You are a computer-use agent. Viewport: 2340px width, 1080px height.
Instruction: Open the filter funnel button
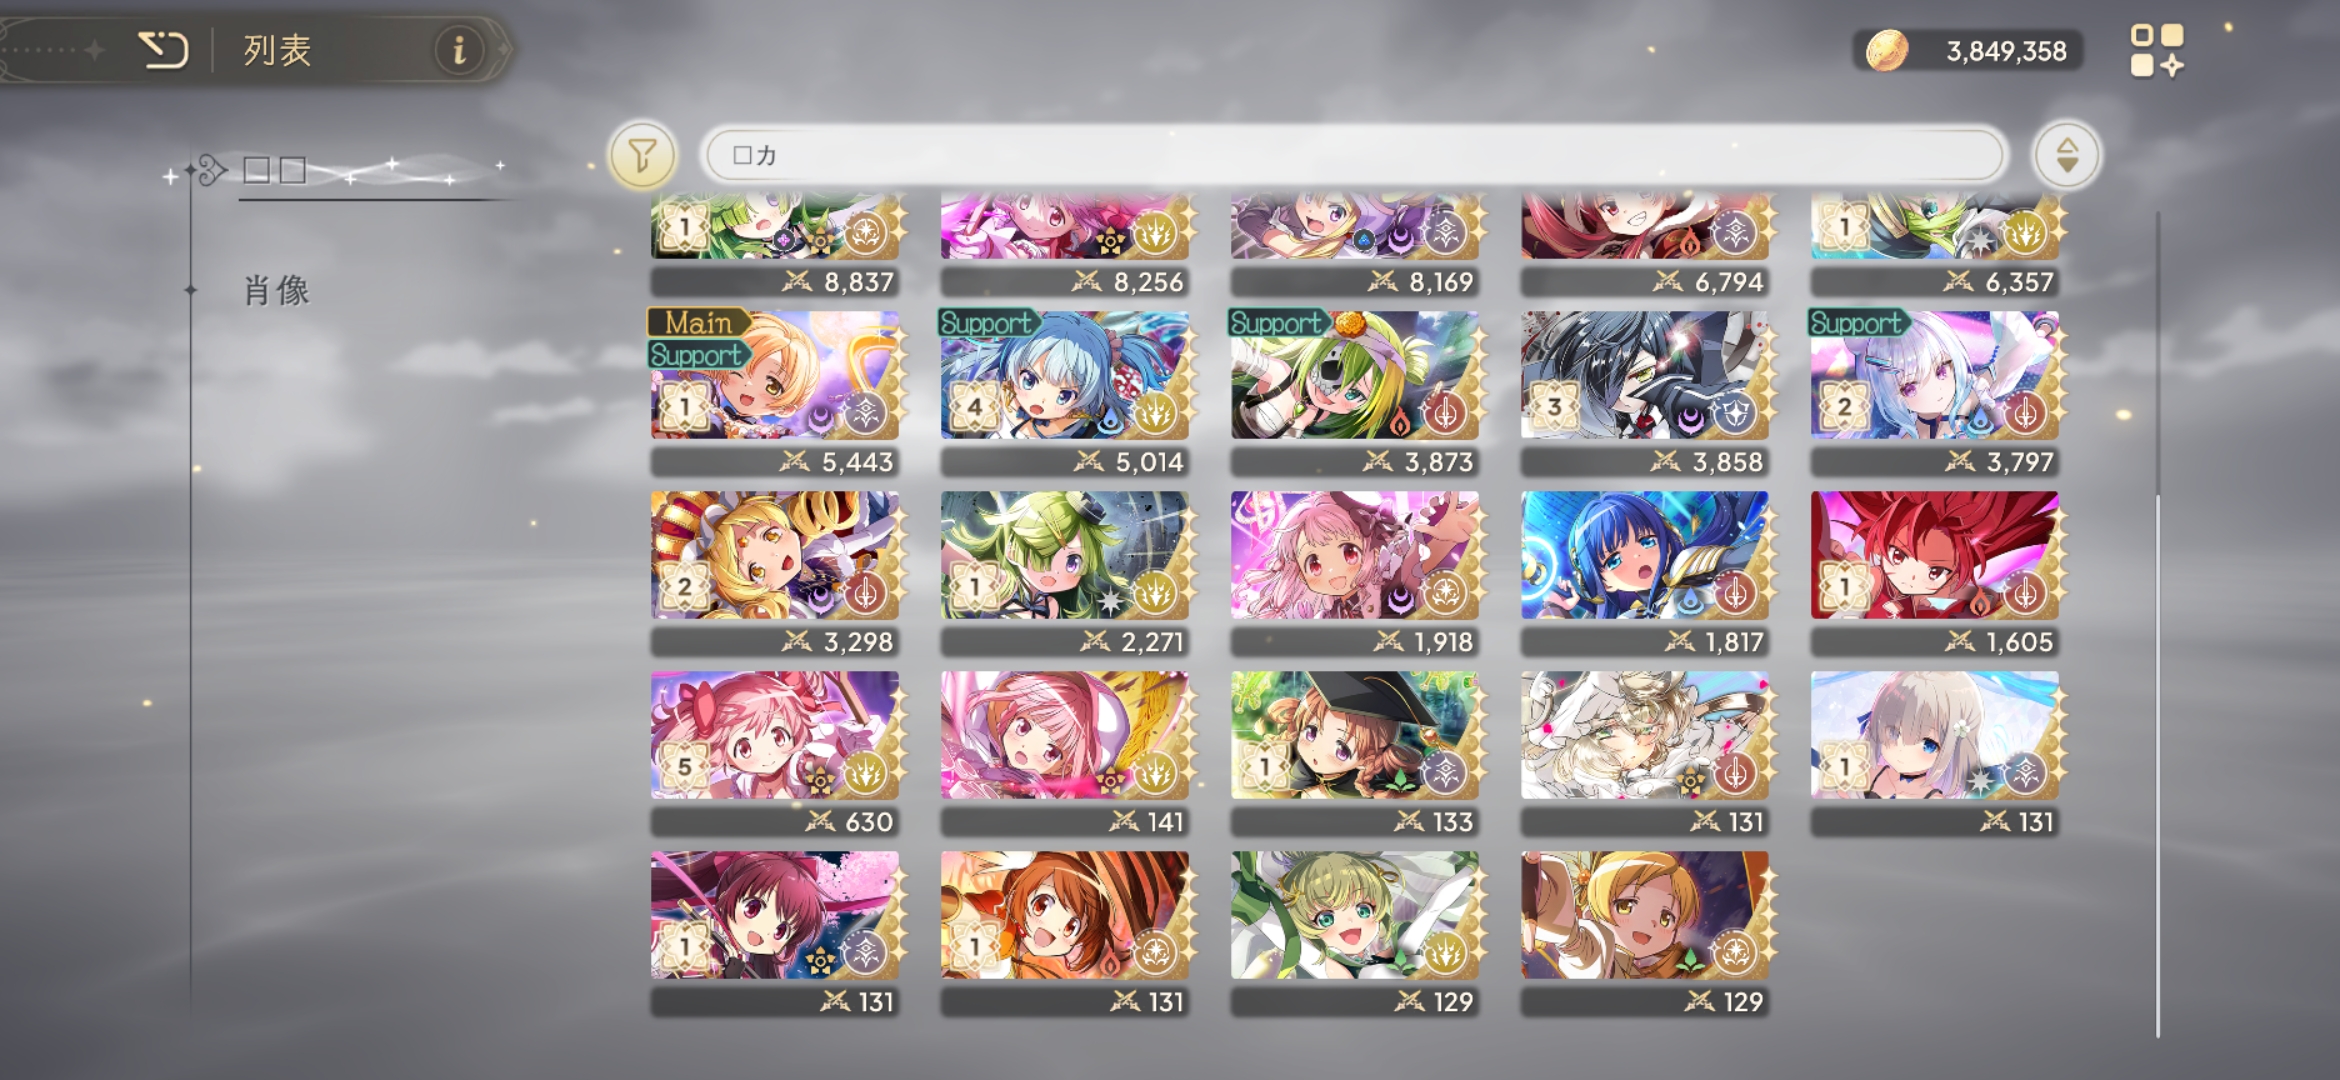point(642,155)
